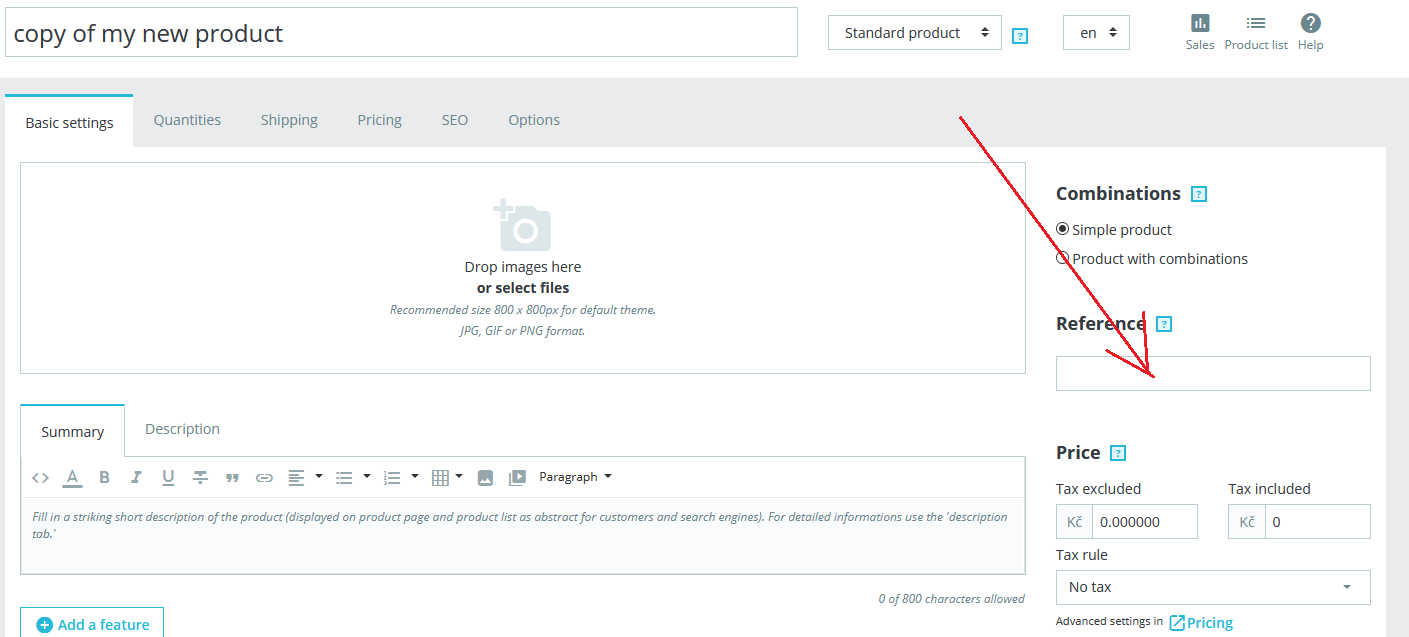
Task: Open the No tax rule dropdown
Action: click(1213, 587)
